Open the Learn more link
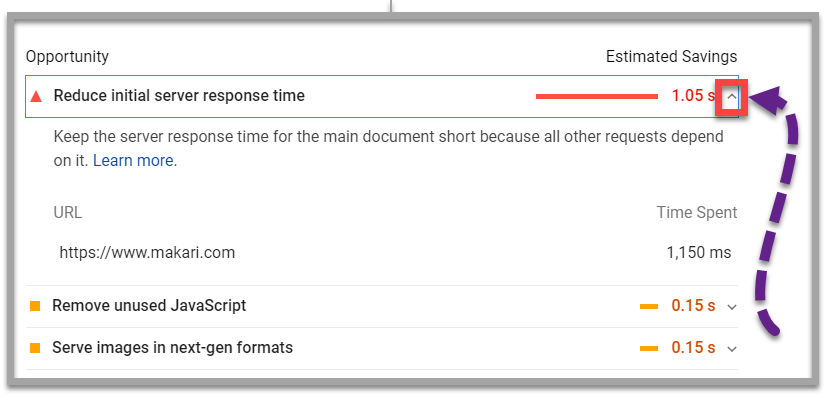Image resolution: width=836 pixels, height=402 pixels. pyautogui.click(x=134, y=160)
